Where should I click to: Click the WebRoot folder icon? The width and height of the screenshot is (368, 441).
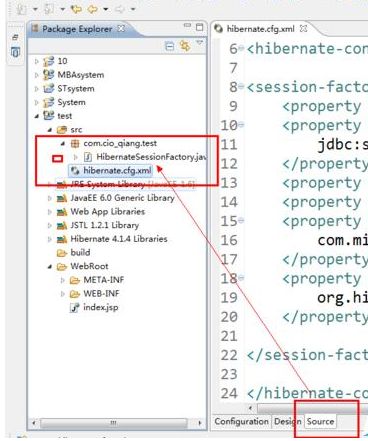[x=62, y=267]
